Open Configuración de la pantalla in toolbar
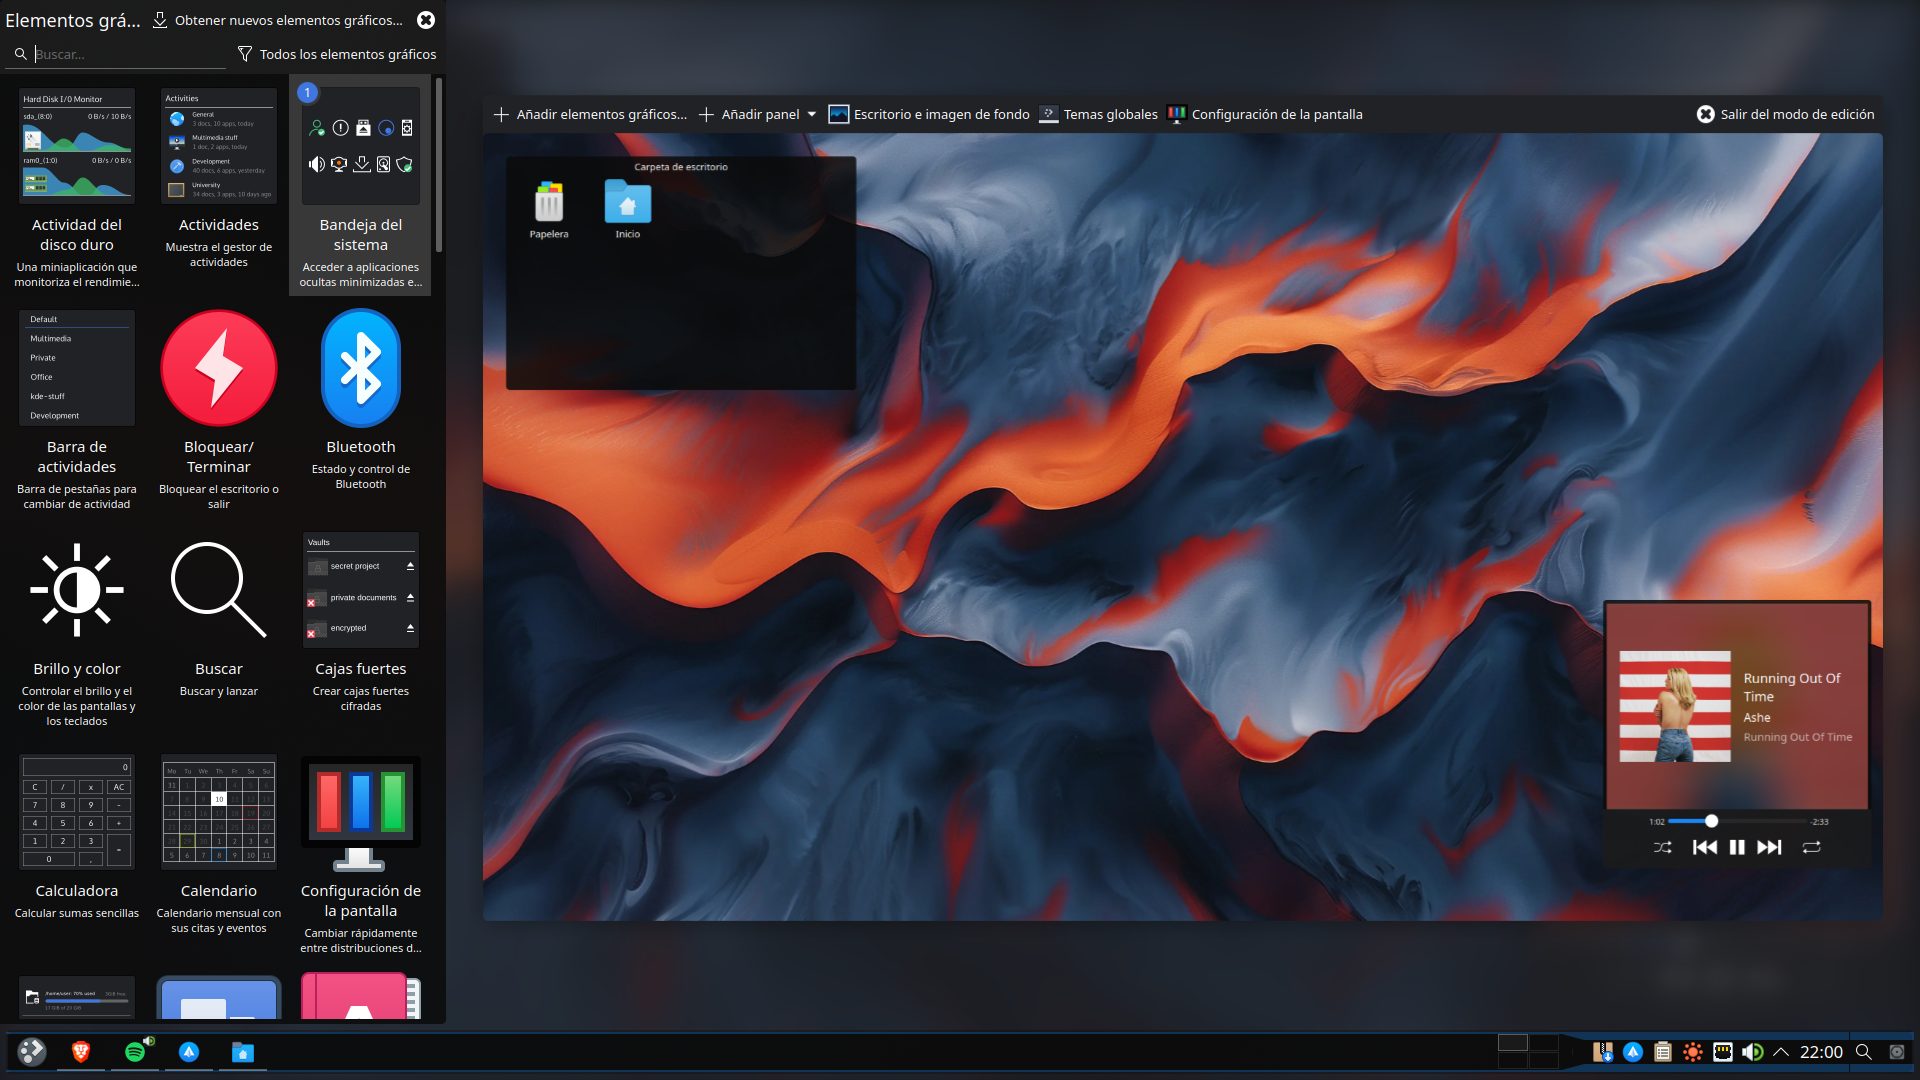The height and width of the screenshot is (1080, 1920). point(1265,115)
